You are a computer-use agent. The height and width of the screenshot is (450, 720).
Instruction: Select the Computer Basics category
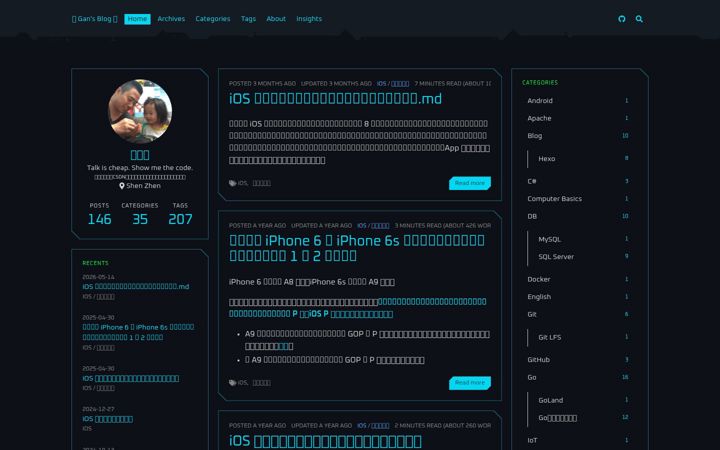point(579,198)
